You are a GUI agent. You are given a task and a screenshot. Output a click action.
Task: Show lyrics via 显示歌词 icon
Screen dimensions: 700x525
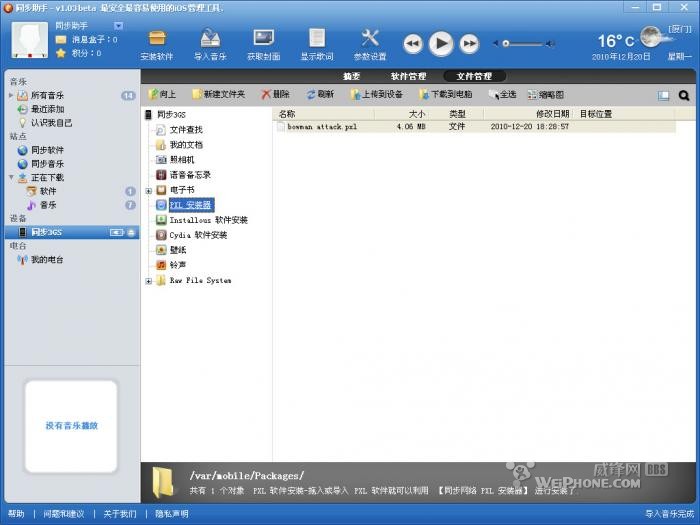[x=317, y=46]
